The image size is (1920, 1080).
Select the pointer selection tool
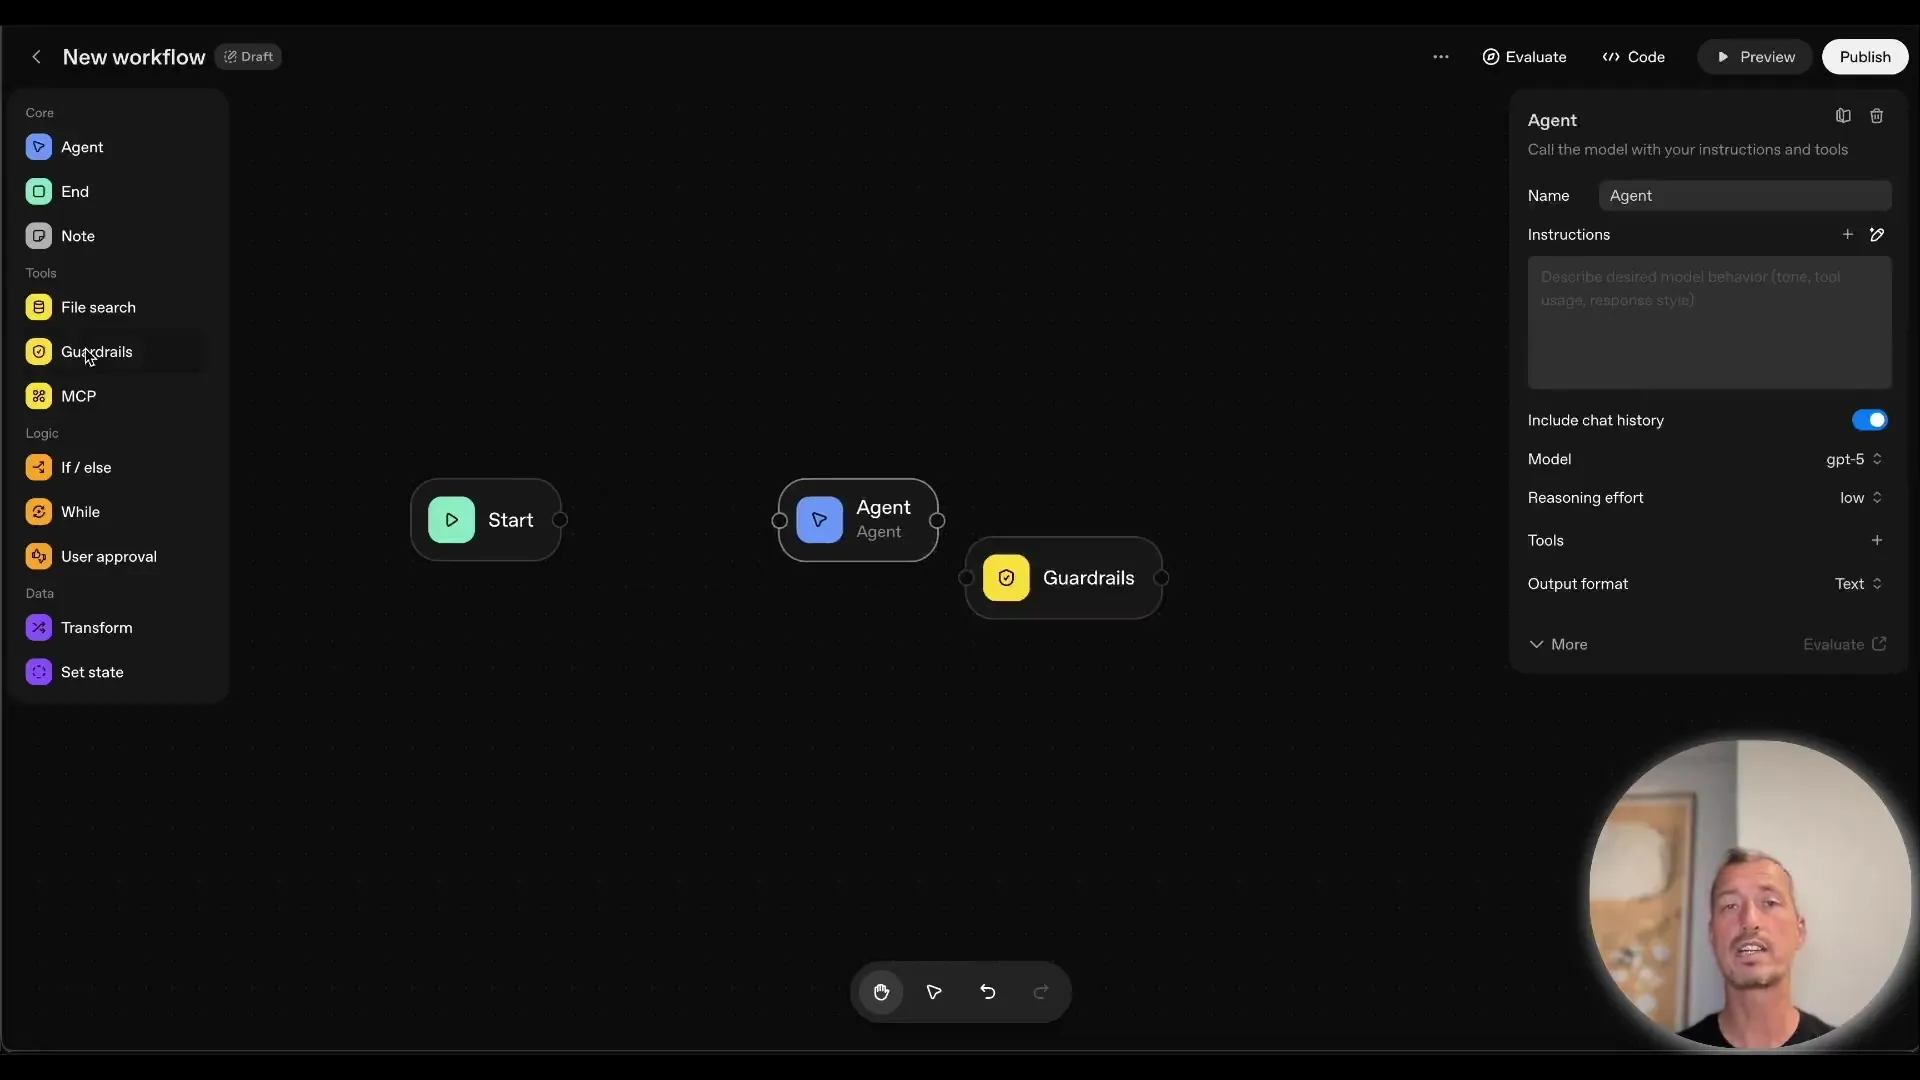(x=934, y=992)
